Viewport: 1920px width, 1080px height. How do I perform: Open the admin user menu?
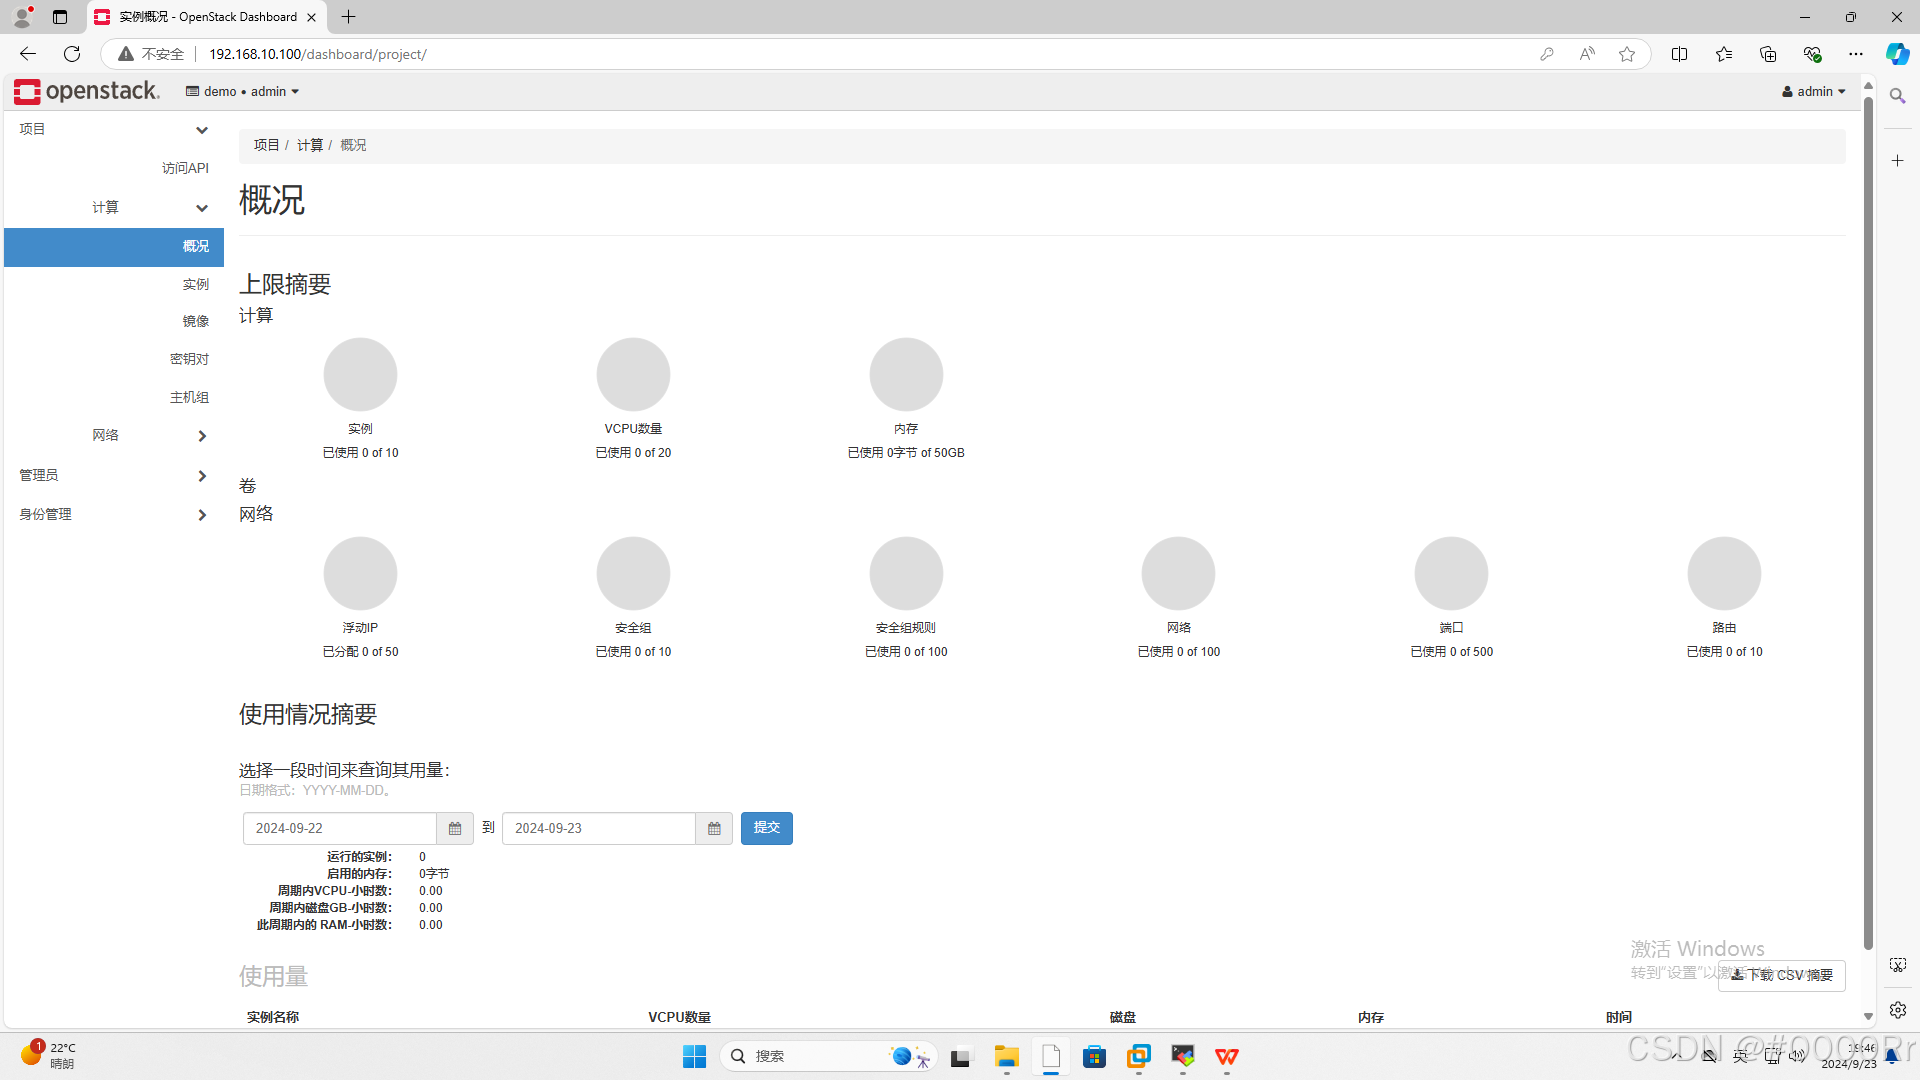1814,91
